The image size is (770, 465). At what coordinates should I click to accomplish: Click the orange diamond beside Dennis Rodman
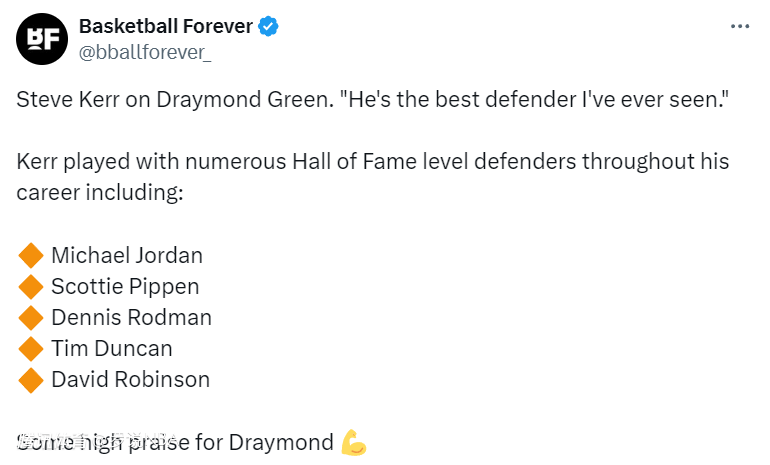pyautogui.click(x=31, y=318)
